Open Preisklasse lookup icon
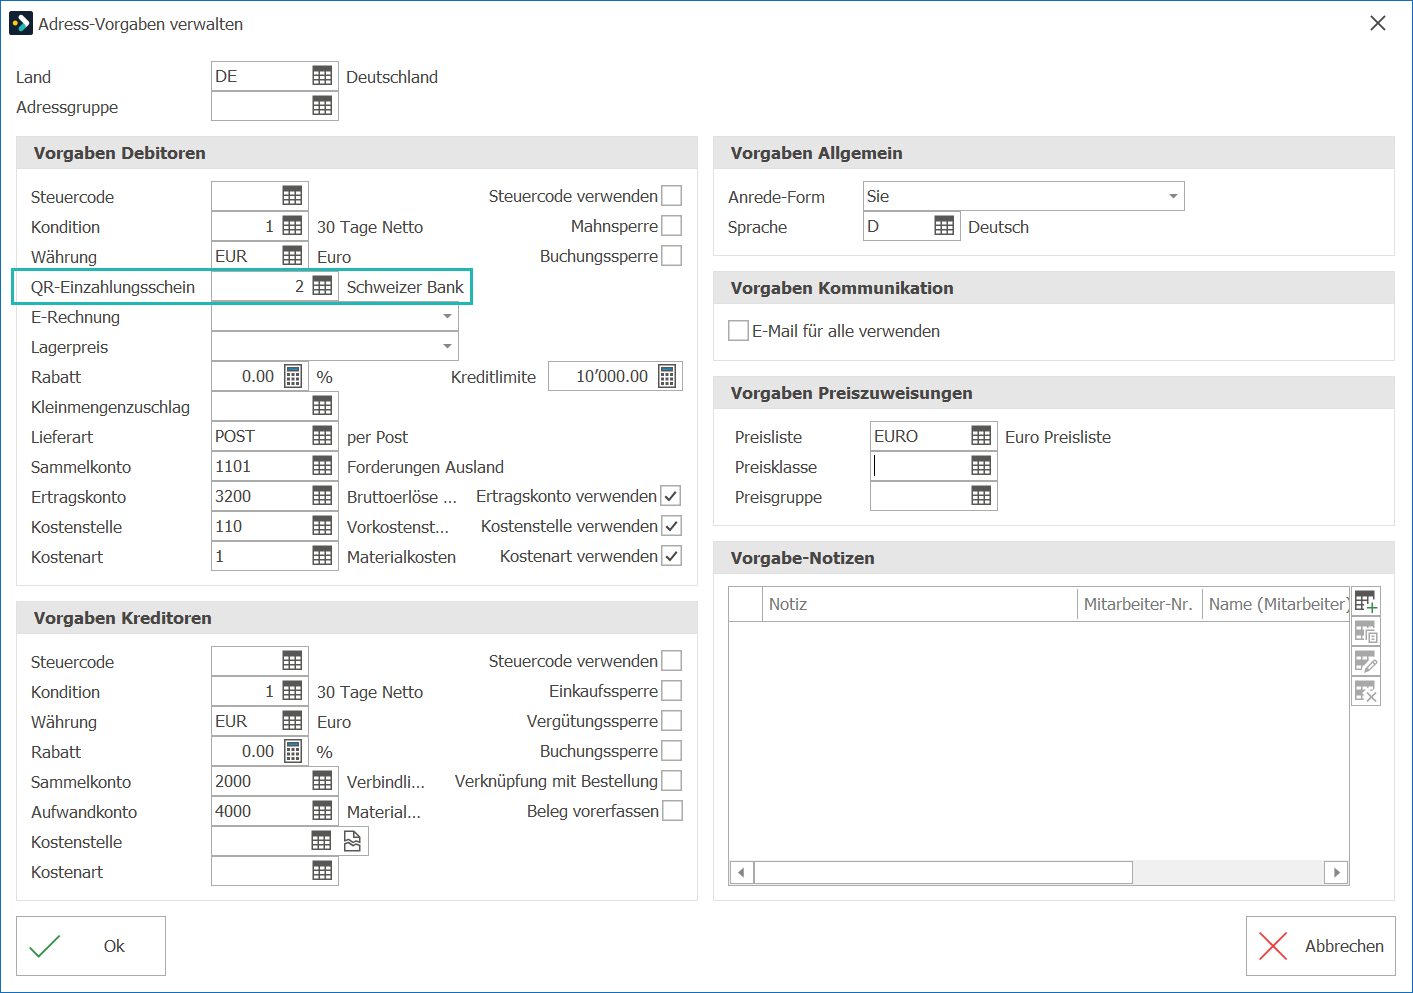 (x=981, y=466)
